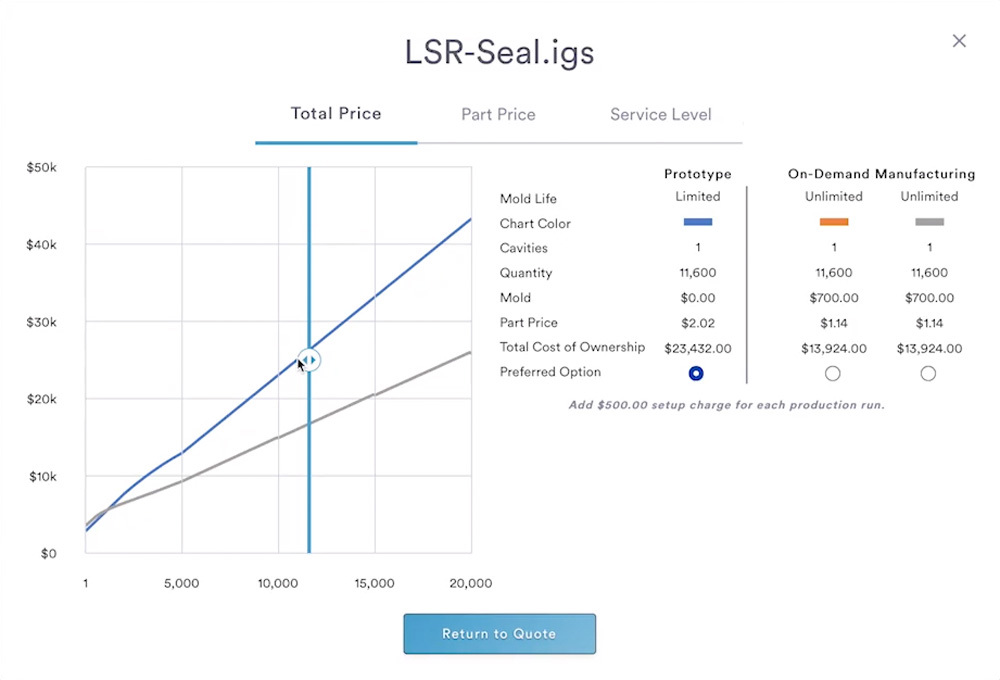Click the On-Demand Manufacturing column header

[x=881, y=174]
